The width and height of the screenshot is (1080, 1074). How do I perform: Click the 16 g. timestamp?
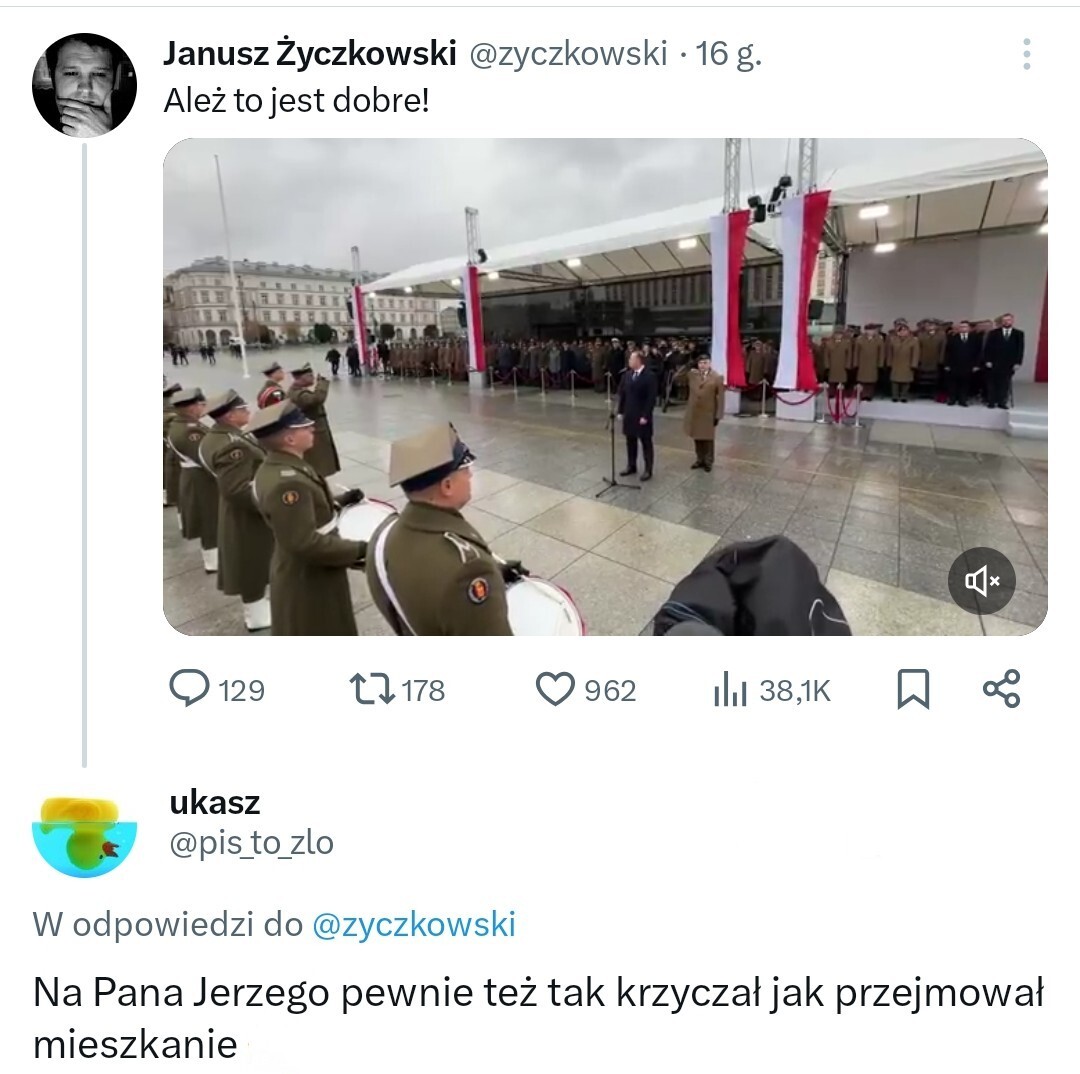coord(728,54)
